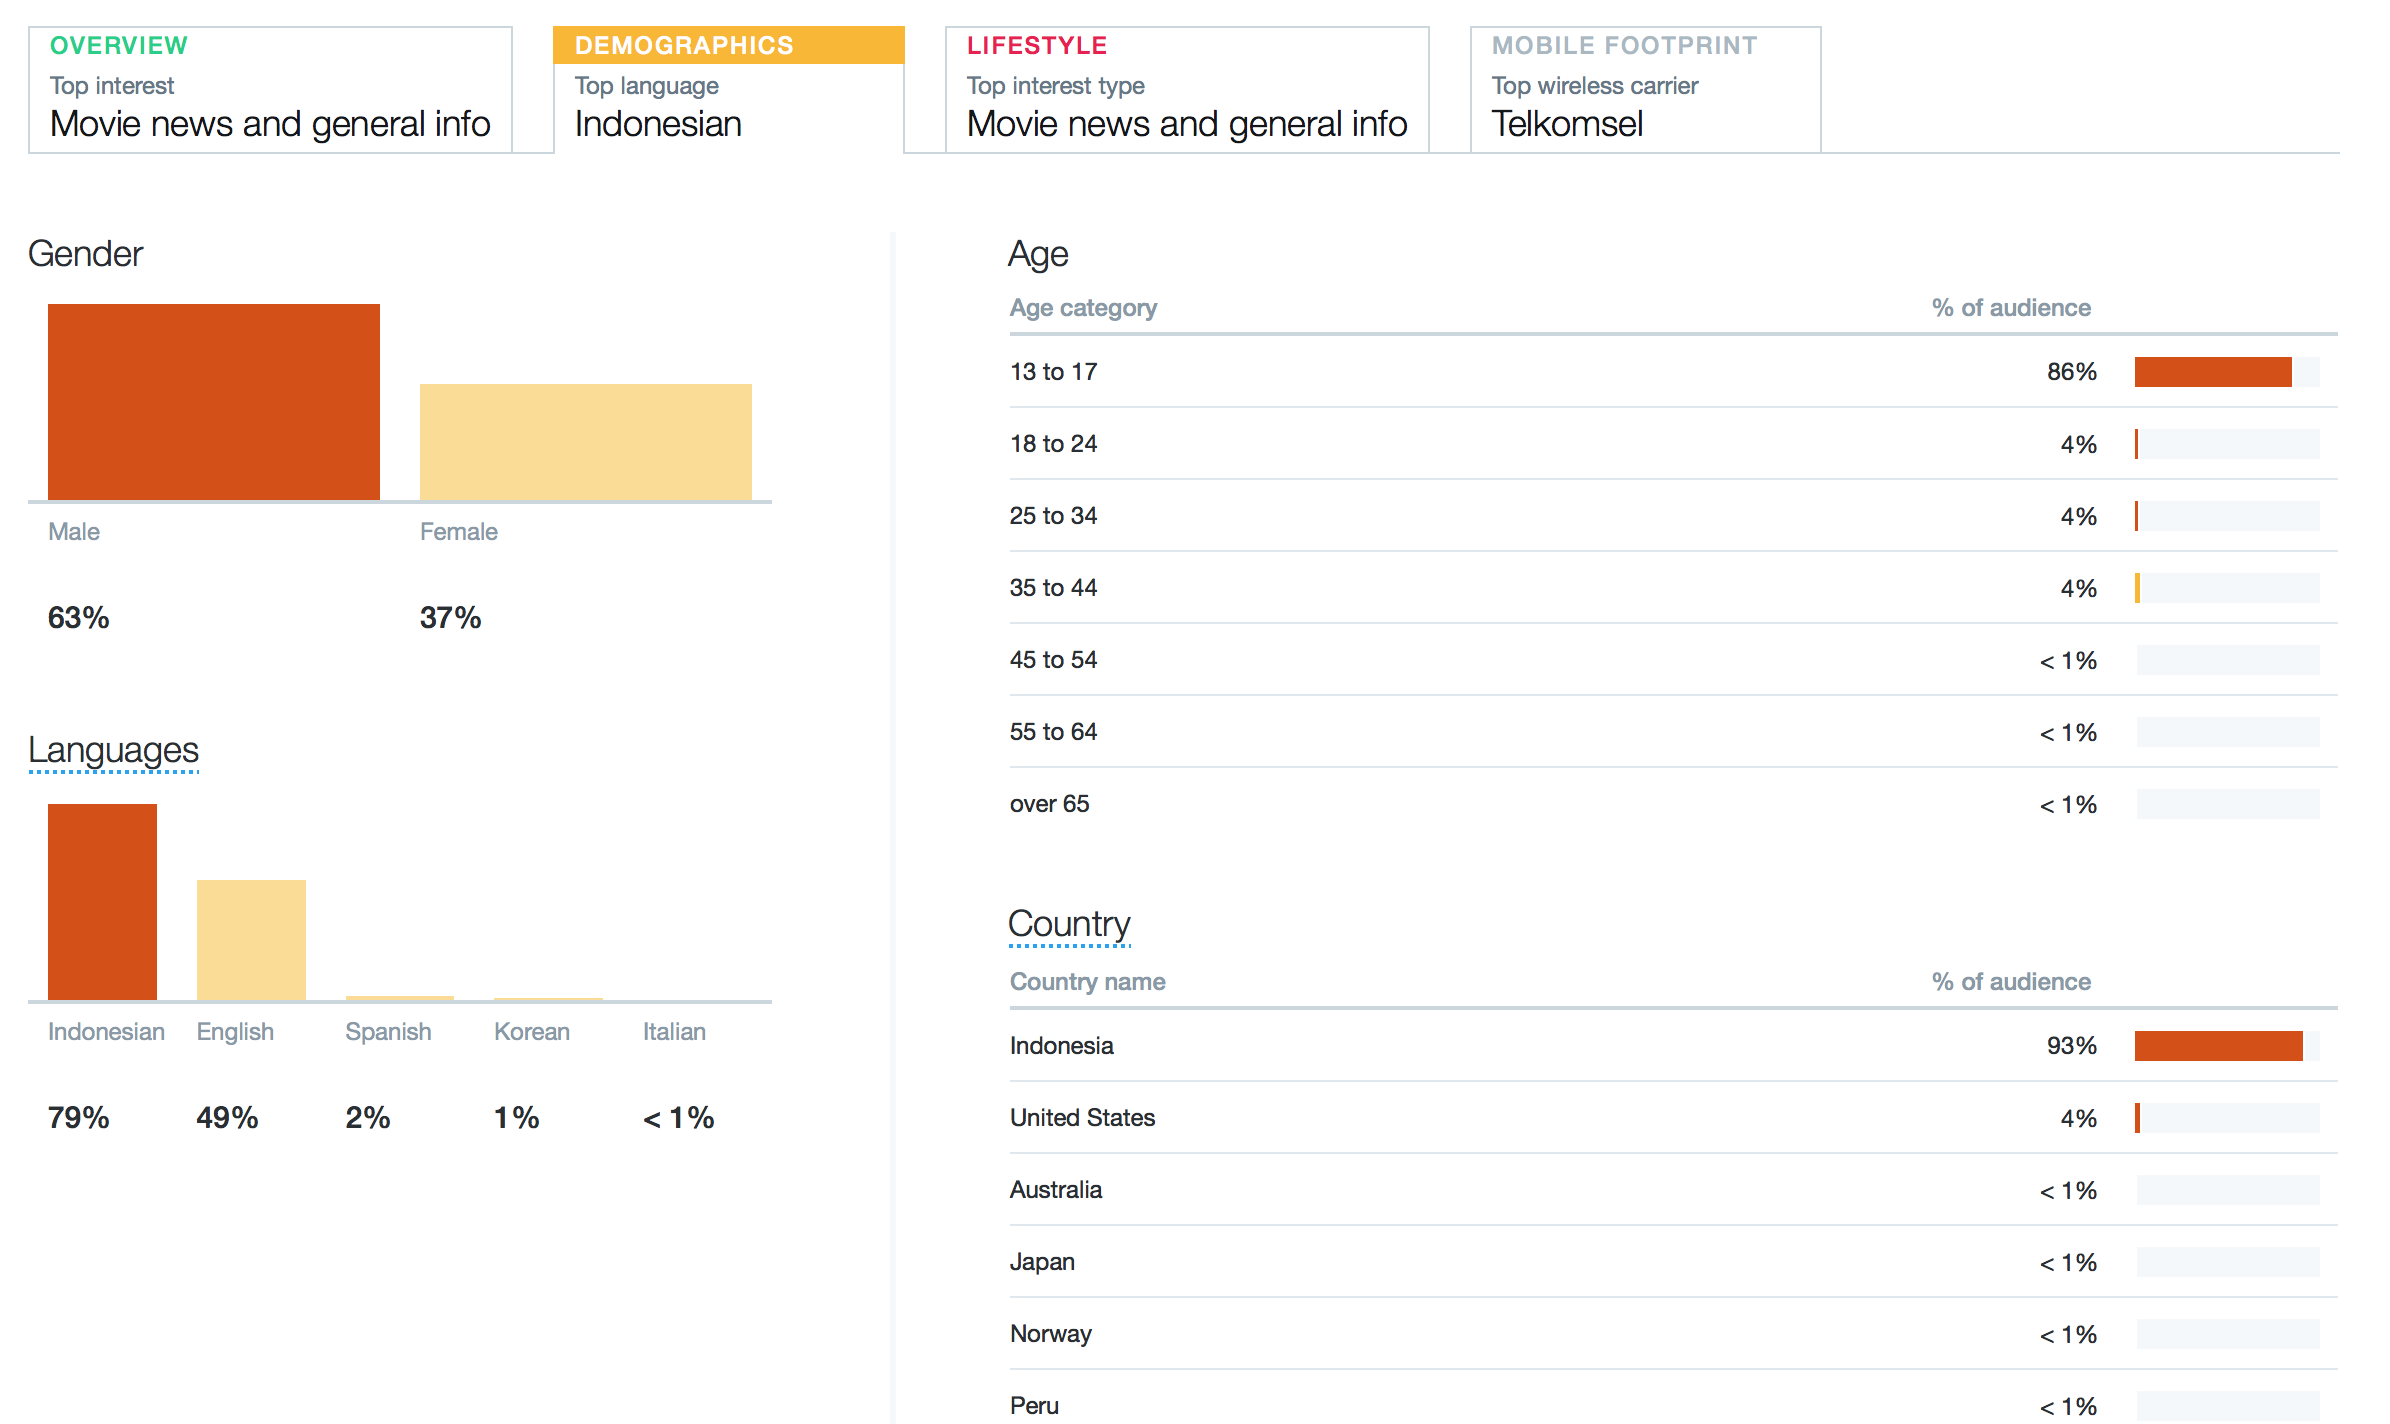The width and height of the screenshot is (2390, 1424).
Task: Select the Norway country row
Action: [1051, 1334]
